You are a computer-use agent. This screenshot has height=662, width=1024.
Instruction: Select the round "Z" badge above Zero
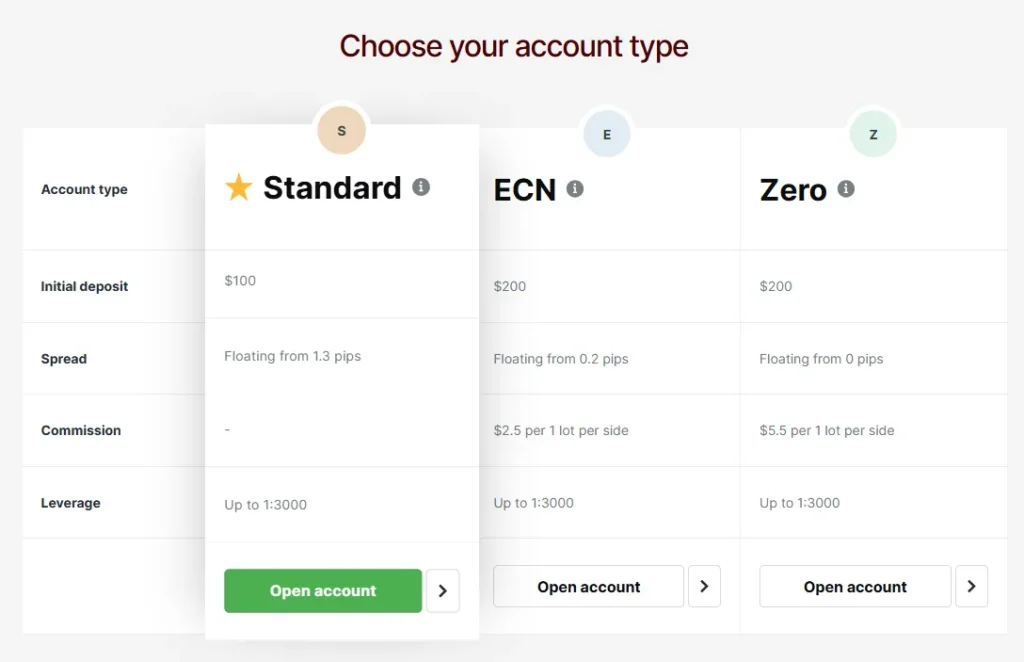[x=873, y=134]
